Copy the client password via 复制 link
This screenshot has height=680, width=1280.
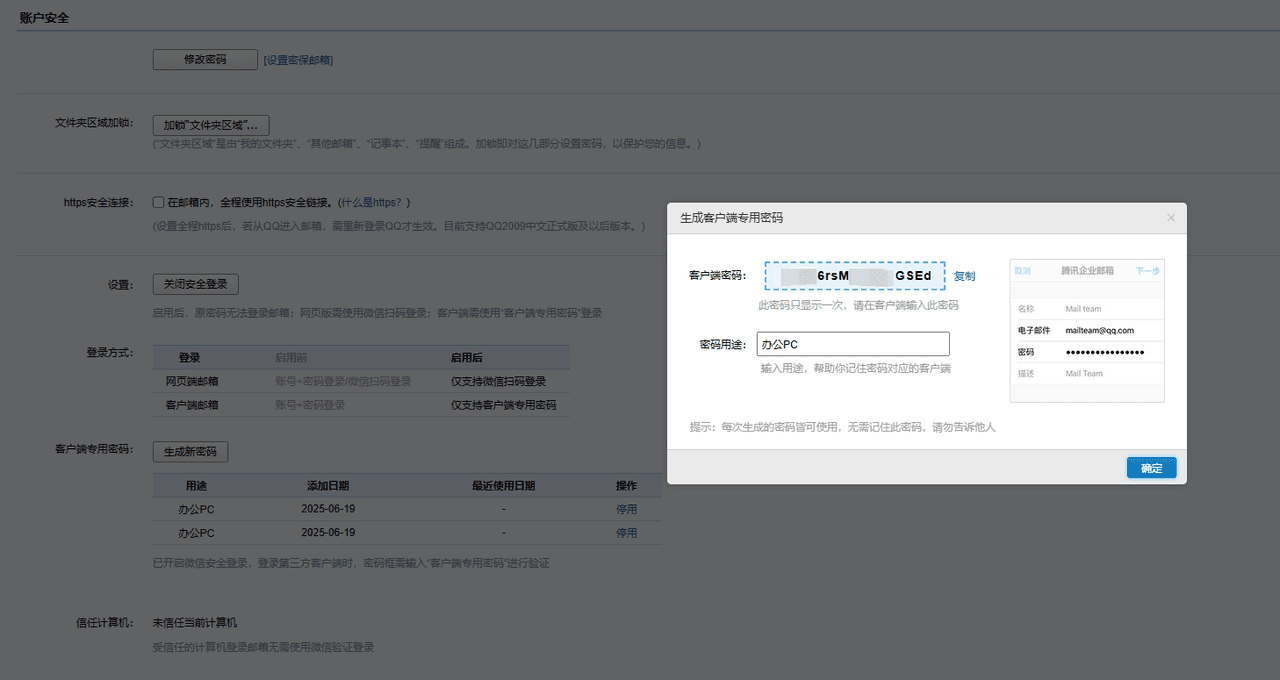tap(964, 276)
